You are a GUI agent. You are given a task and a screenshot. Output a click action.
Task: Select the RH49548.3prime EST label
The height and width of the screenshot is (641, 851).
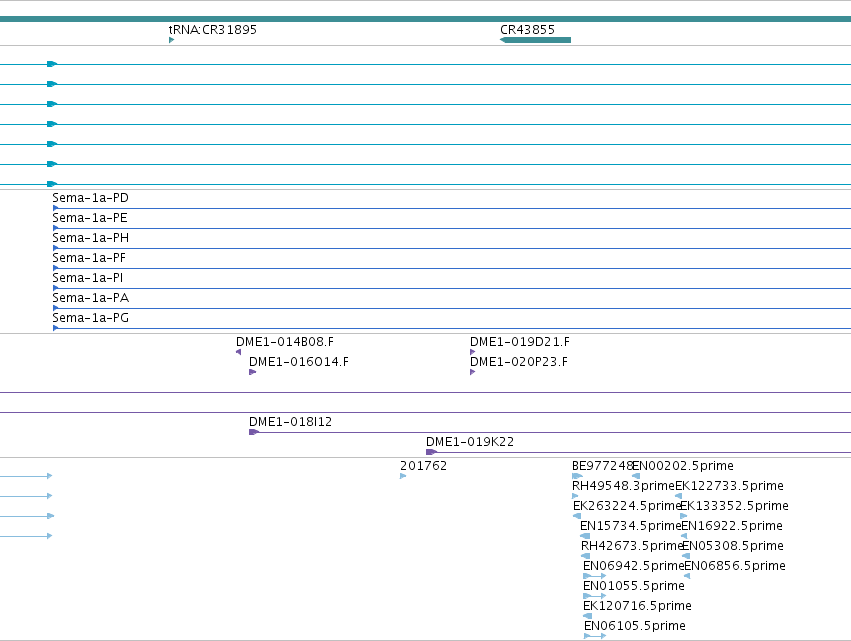[624, 486]
